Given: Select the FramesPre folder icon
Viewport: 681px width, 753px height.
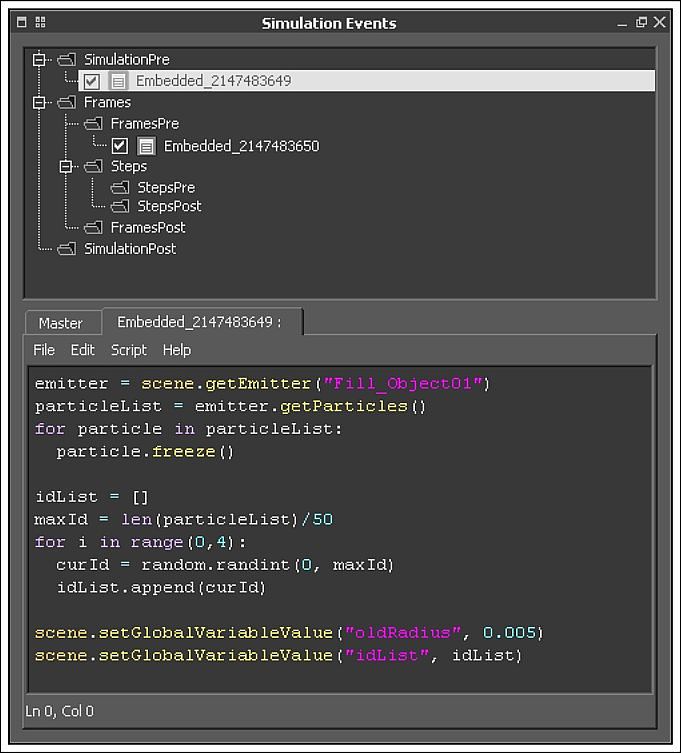Looking at the screenshot, I should 94,124.
